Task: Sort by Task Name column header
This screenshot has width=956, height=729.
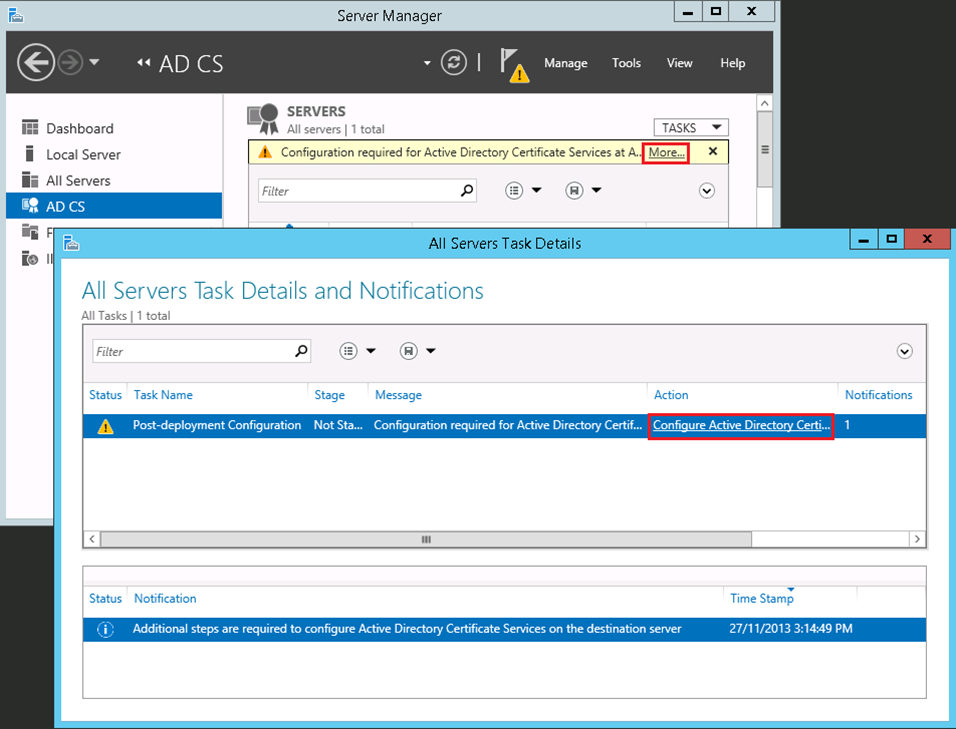Action: coord(163,395)
